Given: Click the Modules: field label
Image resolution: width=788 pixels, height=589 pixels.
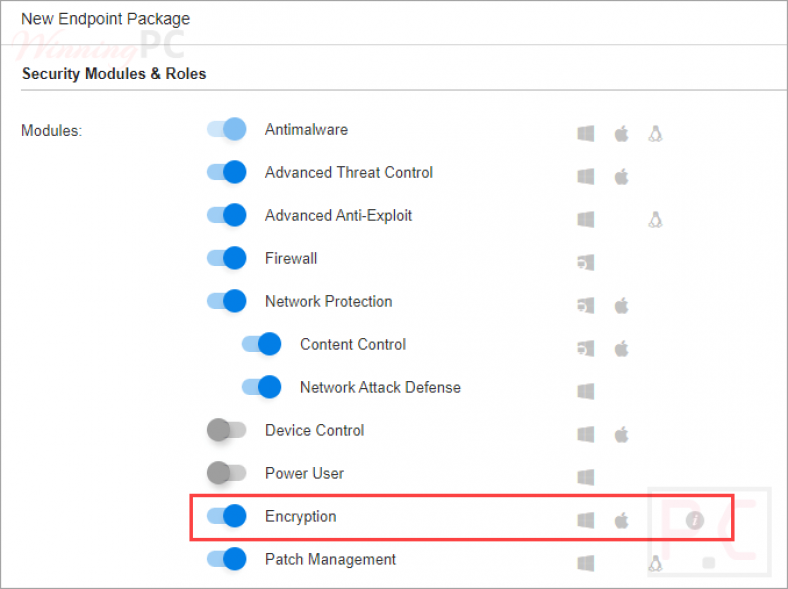Looking at the screenshot, I should [51, 131].
